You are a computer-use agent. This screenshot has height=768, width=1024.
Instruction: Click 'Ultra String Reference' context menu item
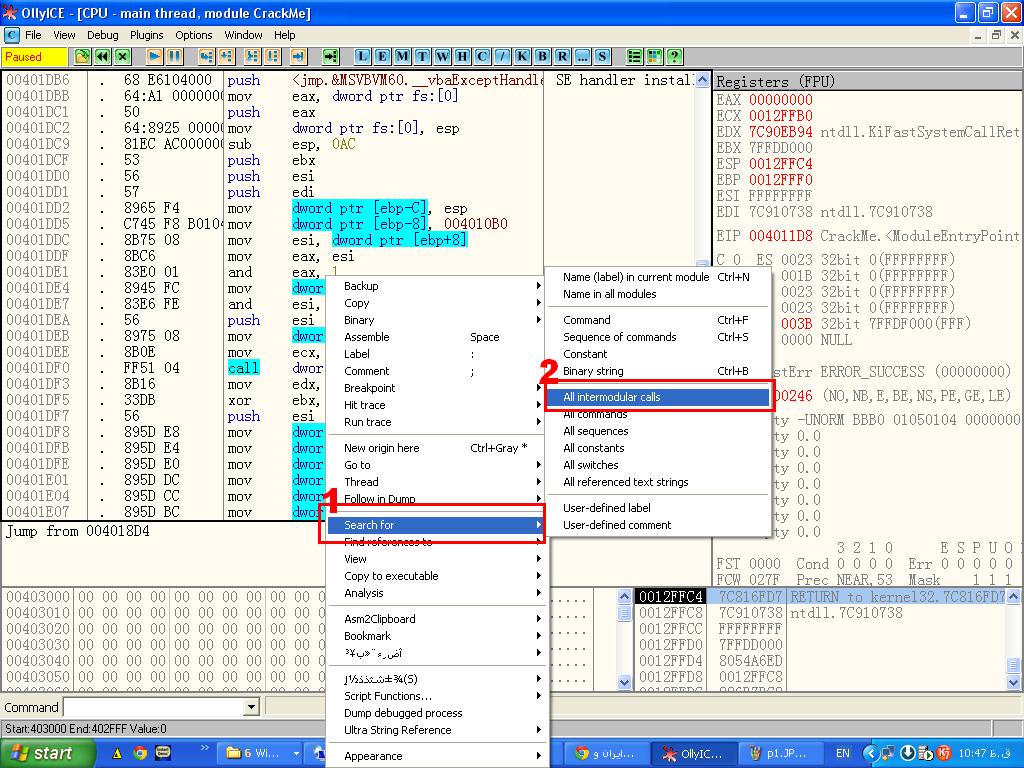click(x=398, y=730)
